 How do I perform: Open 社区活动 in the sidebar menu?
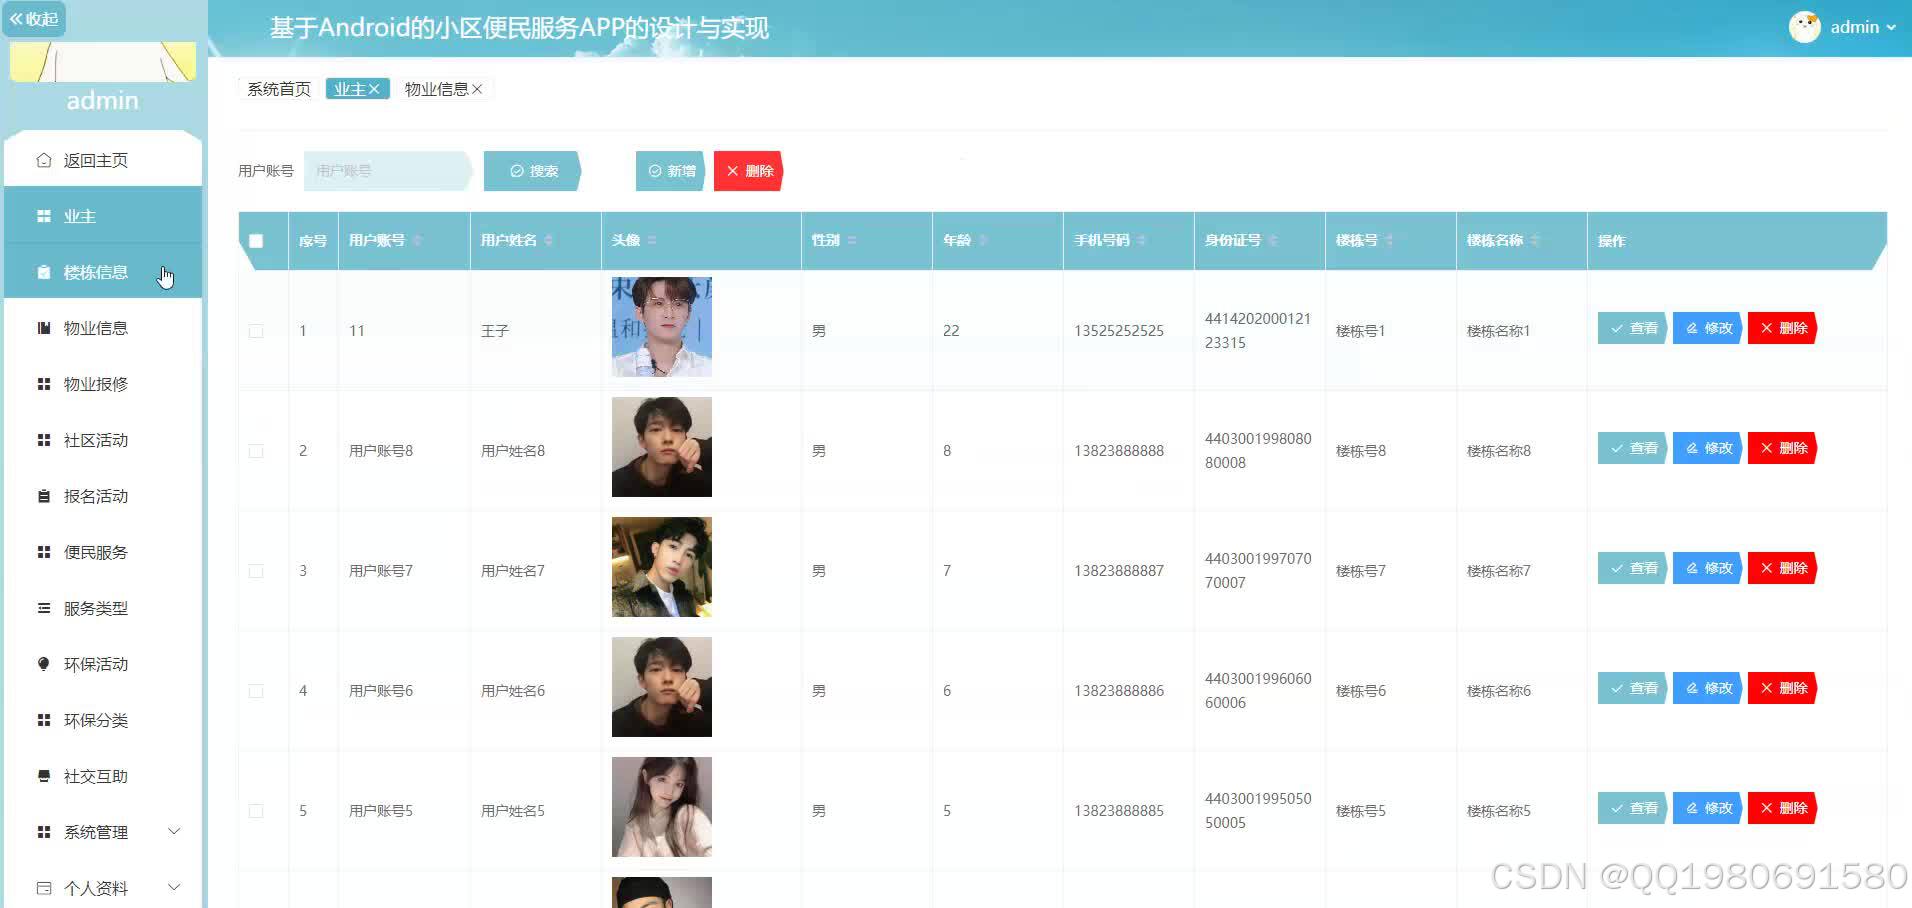coord(103,440)
